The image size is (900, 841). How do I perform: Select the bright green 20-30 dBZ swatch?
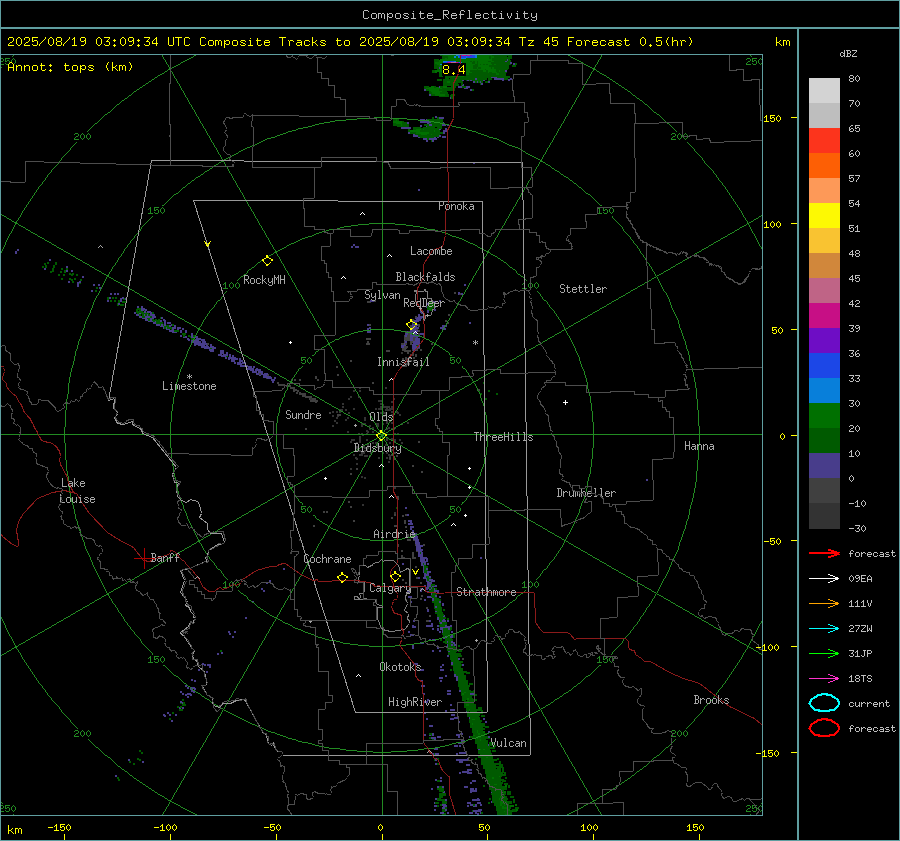[824, 416]
